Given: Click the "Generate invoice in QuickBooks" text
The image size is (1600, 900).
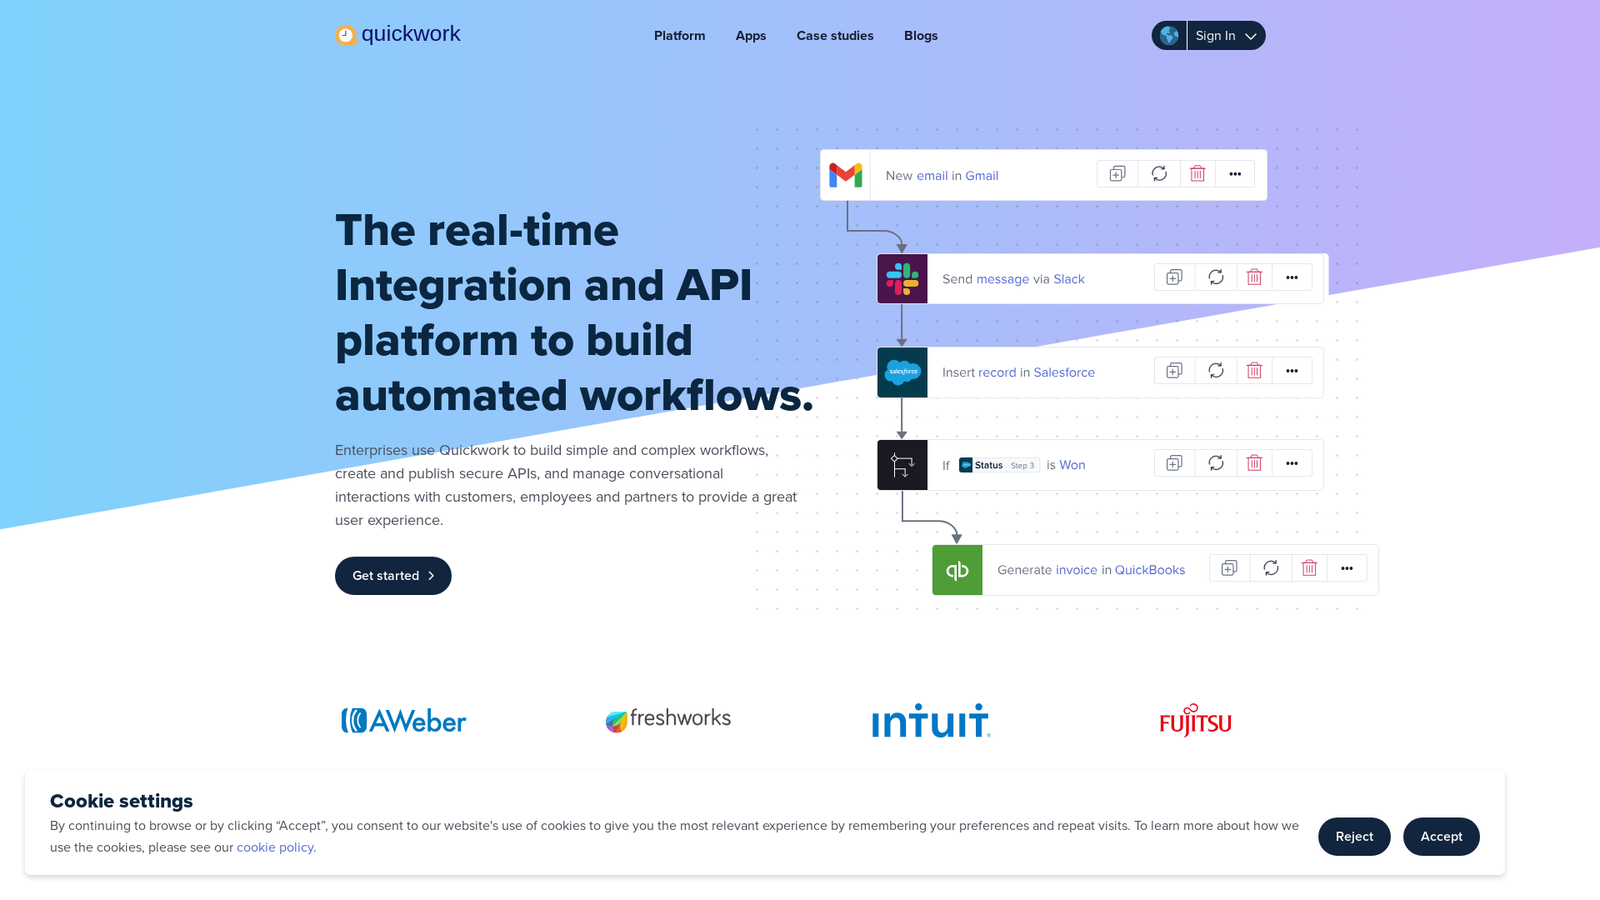Looking at the screenshot, I should pyautogui.click(x=1091, y=570).
